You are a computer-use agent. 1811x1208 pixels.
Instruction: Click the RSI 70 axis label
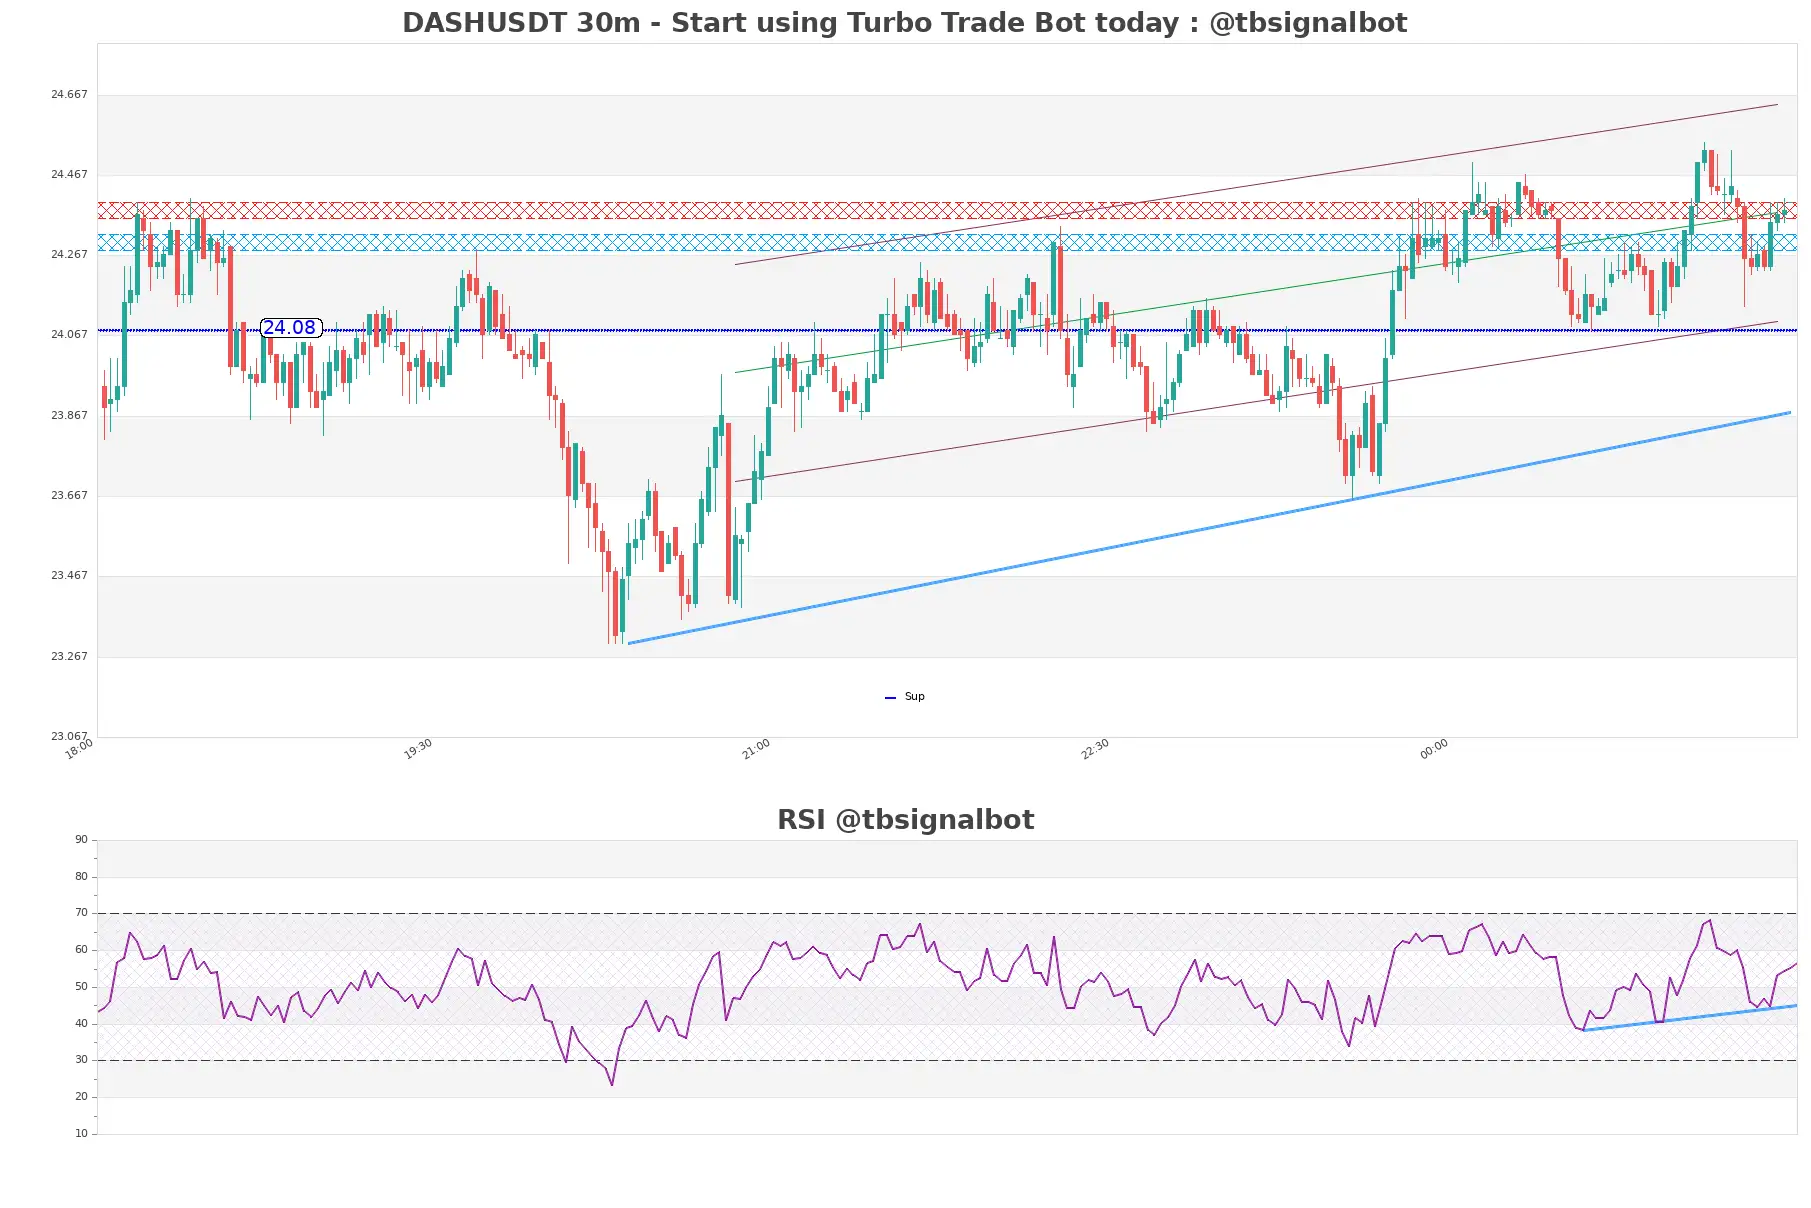tap(81, 913)
